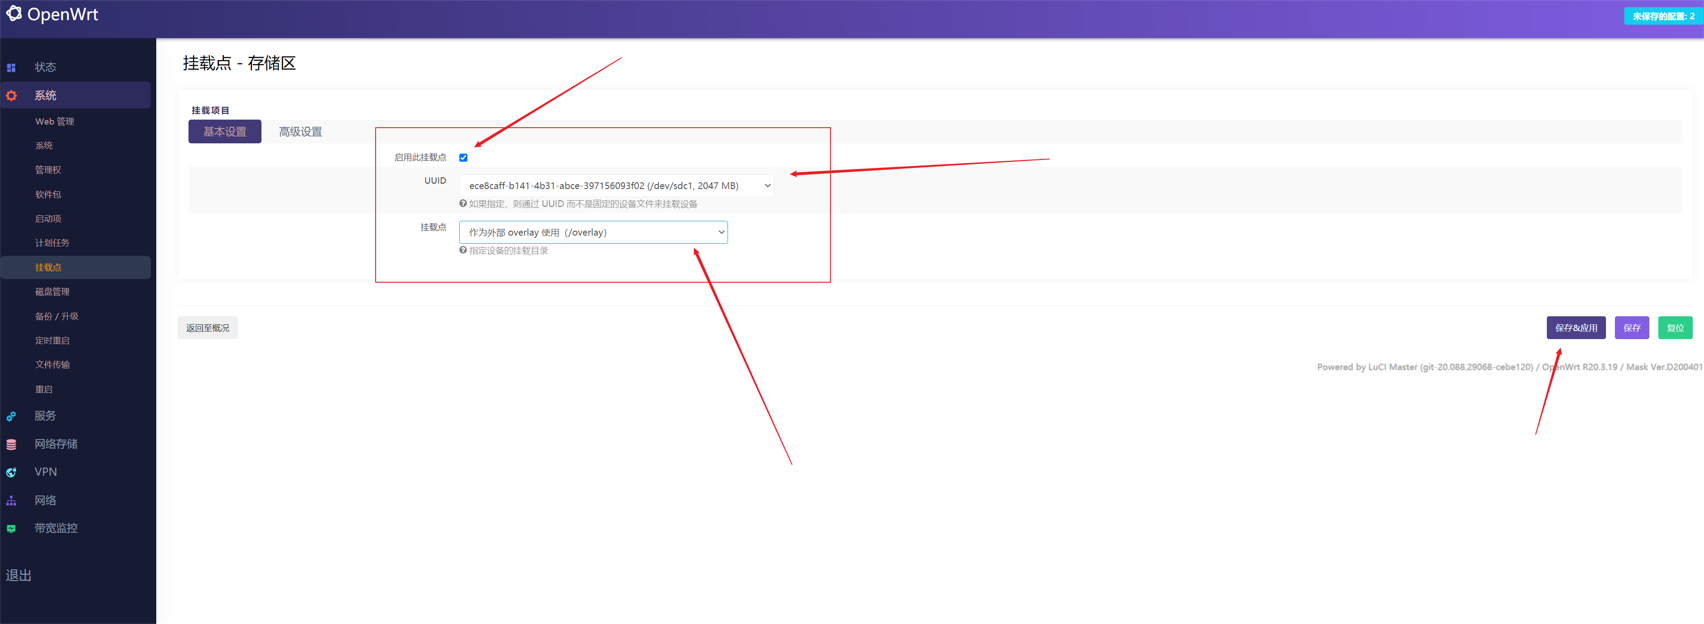The width and height of the screenshot is (1704, 624).
Task: Open 备份 / 升级 in the sidebar
Action: click(57, 316)
